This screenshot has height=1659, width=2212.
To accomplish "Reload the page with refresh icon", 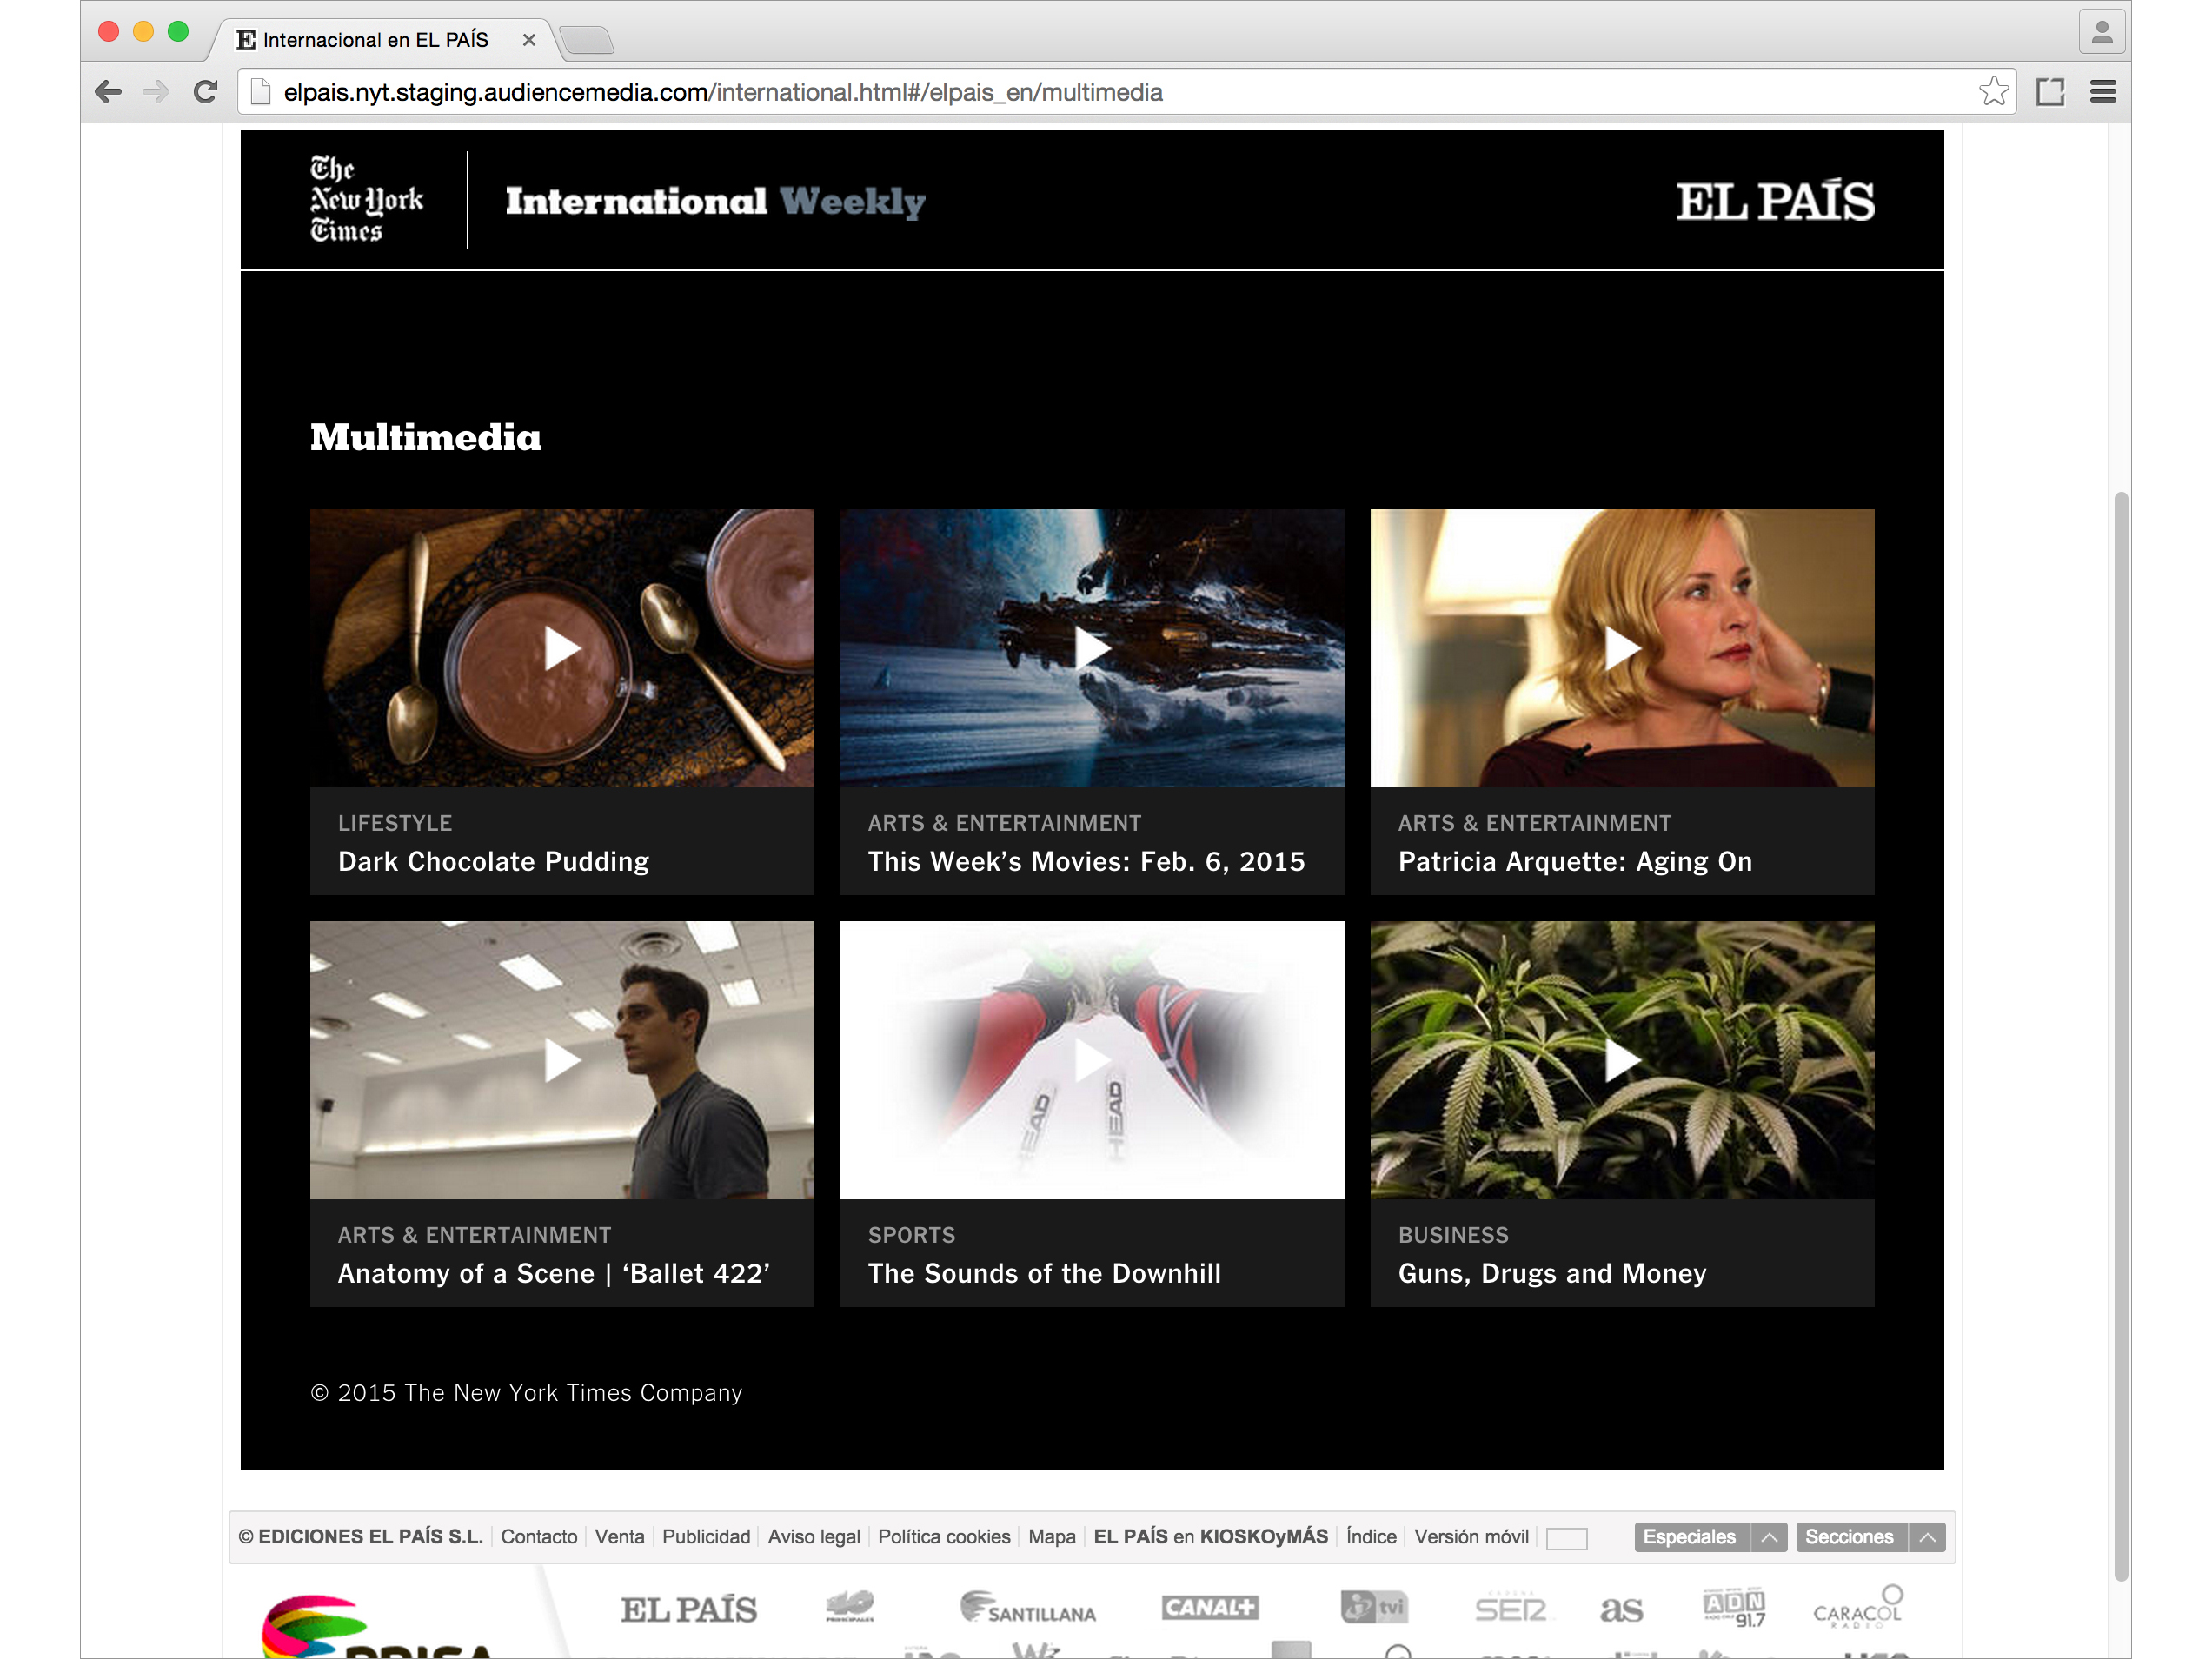I will pos(206,92).
